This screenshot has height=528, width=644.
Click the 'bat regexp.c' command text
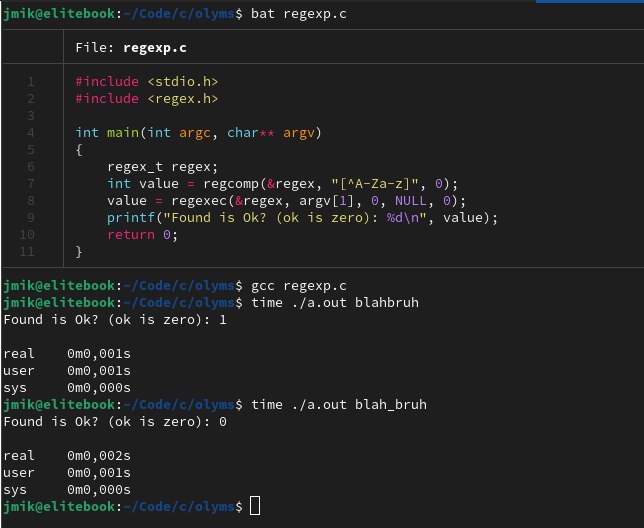[299, 14]
